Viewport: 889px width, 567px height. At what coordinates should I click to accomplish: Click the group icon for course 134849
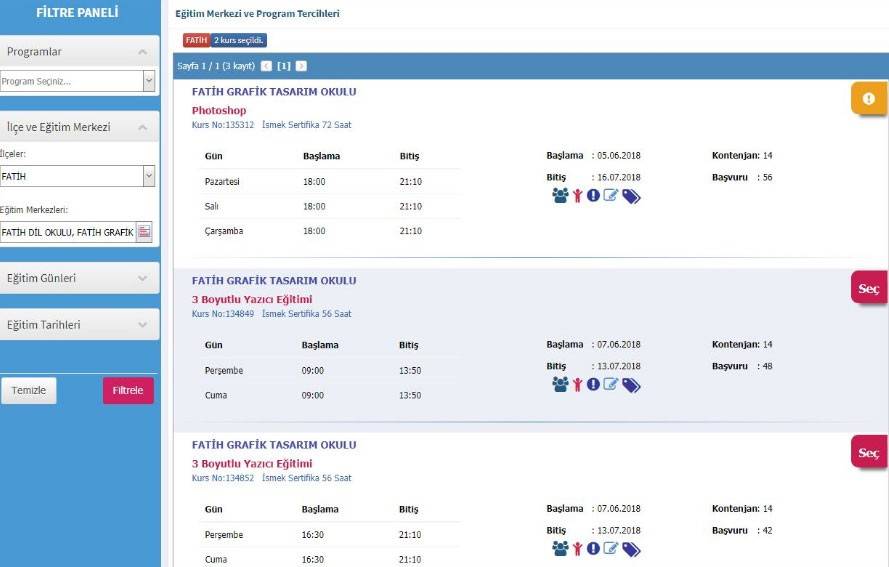(560, 384)
